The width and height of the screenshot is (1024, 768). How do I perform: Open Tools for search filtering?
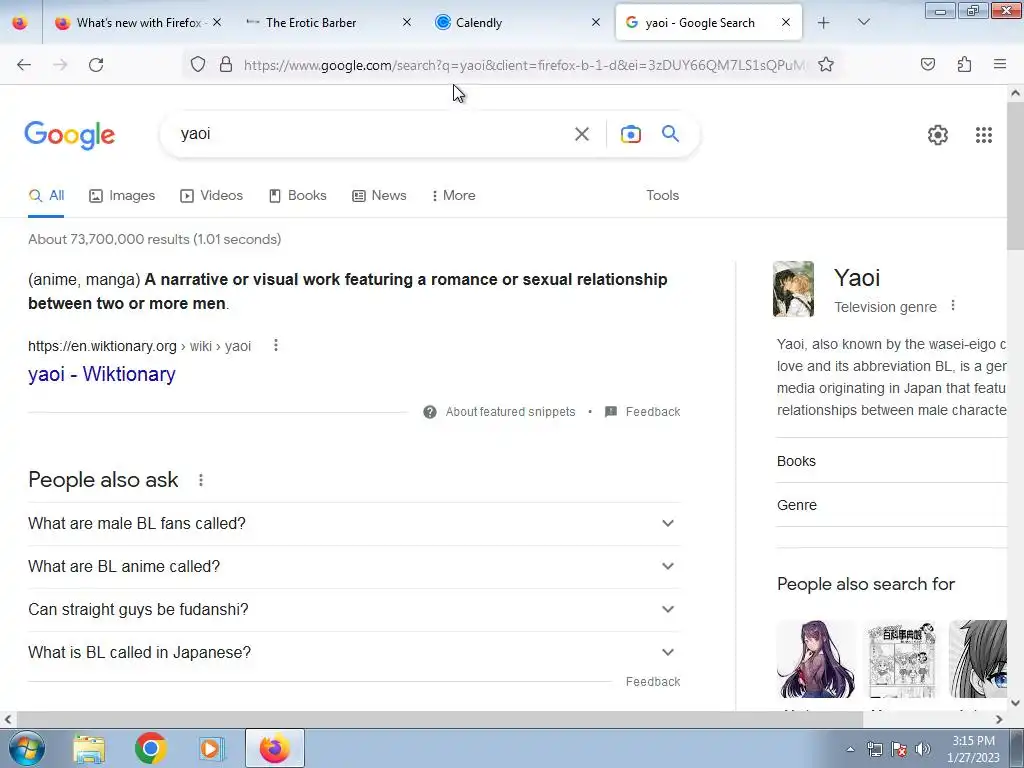tap(663, 195)
